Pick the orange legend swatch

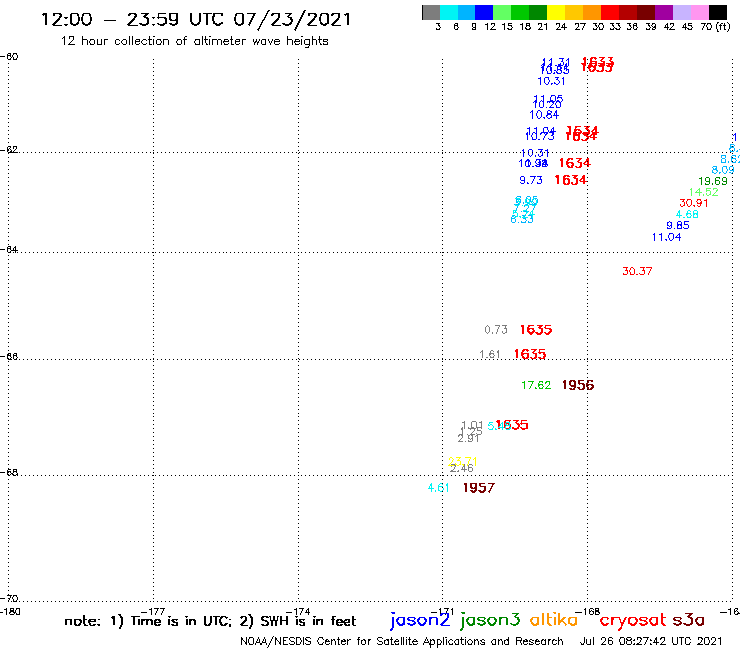592,12
